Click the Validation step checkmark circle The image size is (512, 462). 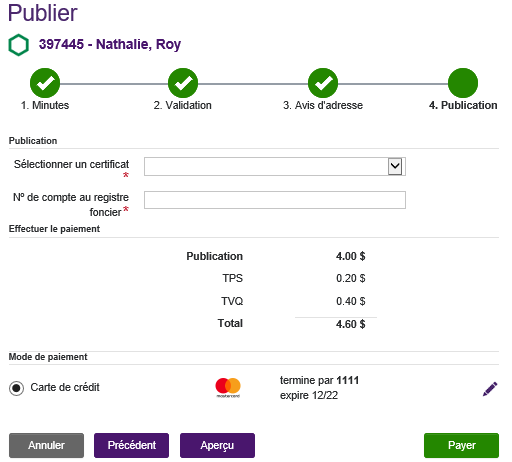click(183, 83)
